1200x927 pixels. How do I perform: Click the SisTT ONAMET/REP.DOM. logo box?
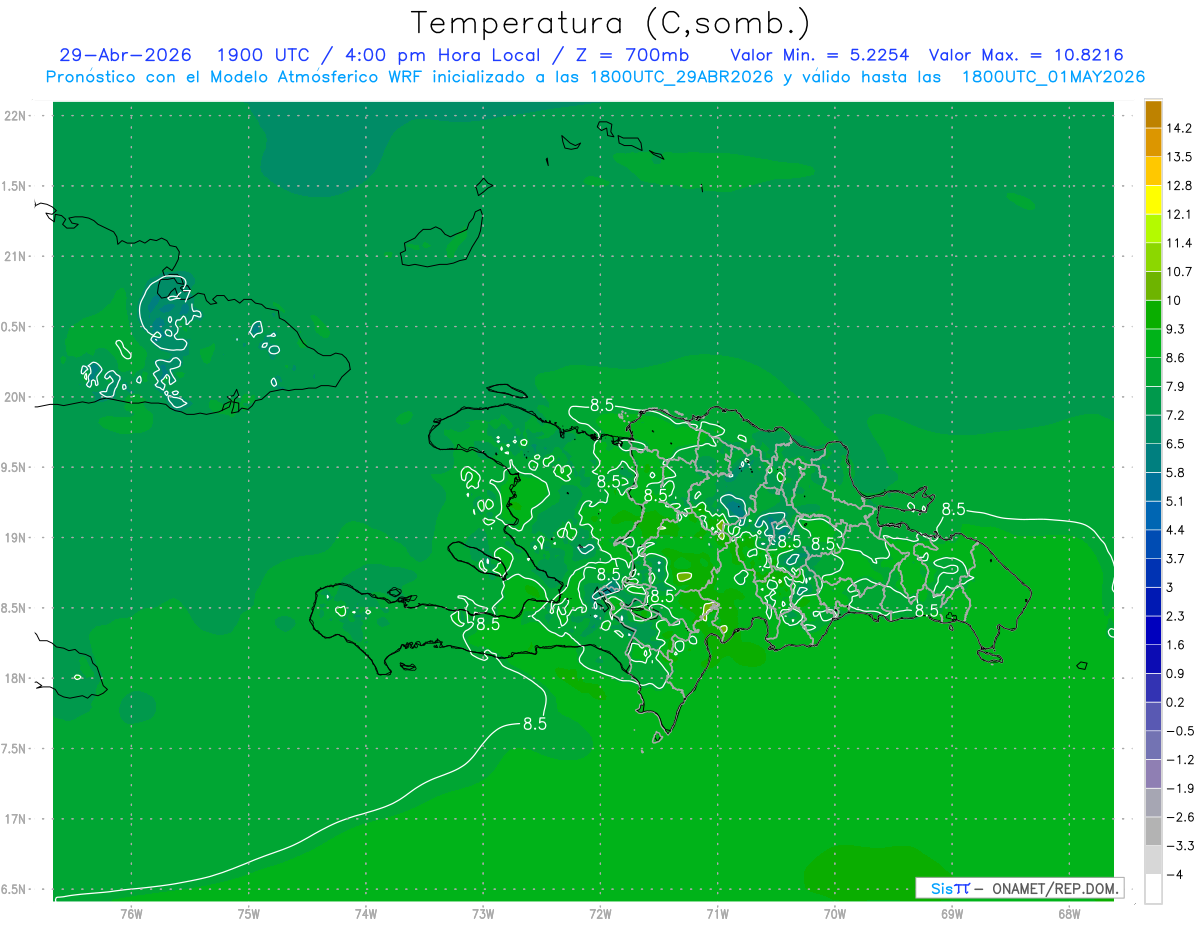(x=1020, y=888)
